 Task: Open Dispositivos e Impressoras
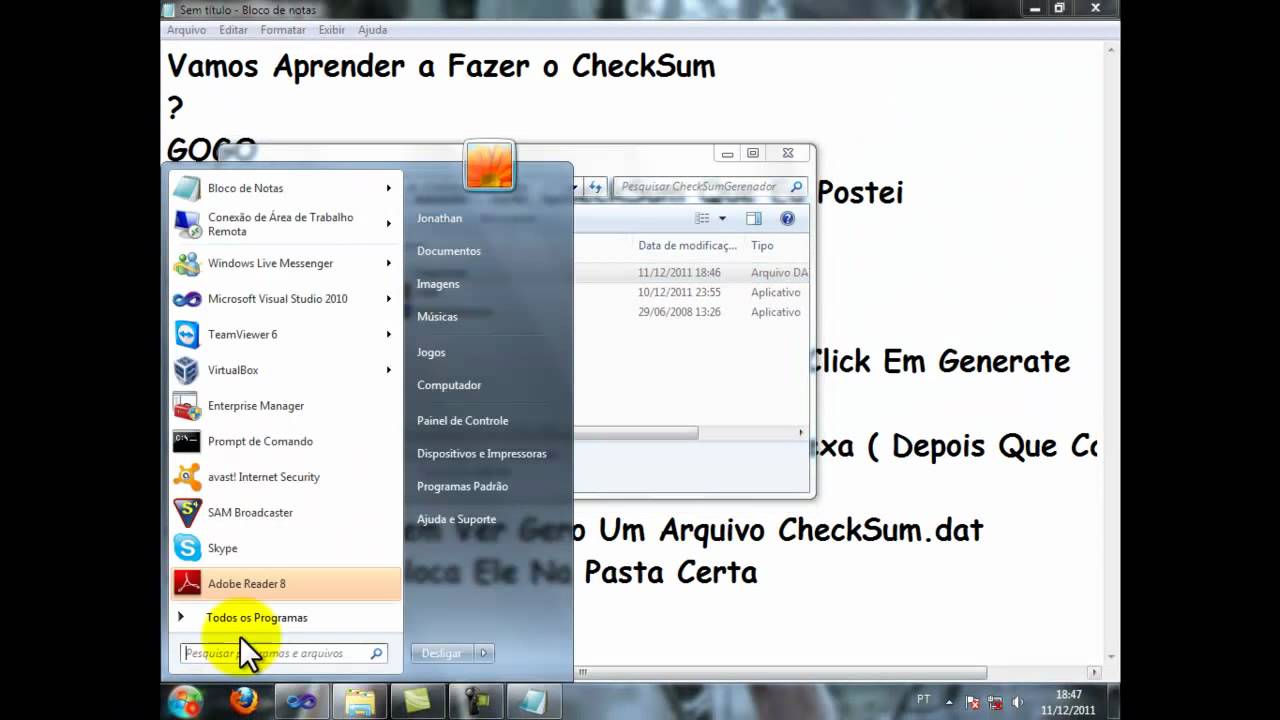482,454
